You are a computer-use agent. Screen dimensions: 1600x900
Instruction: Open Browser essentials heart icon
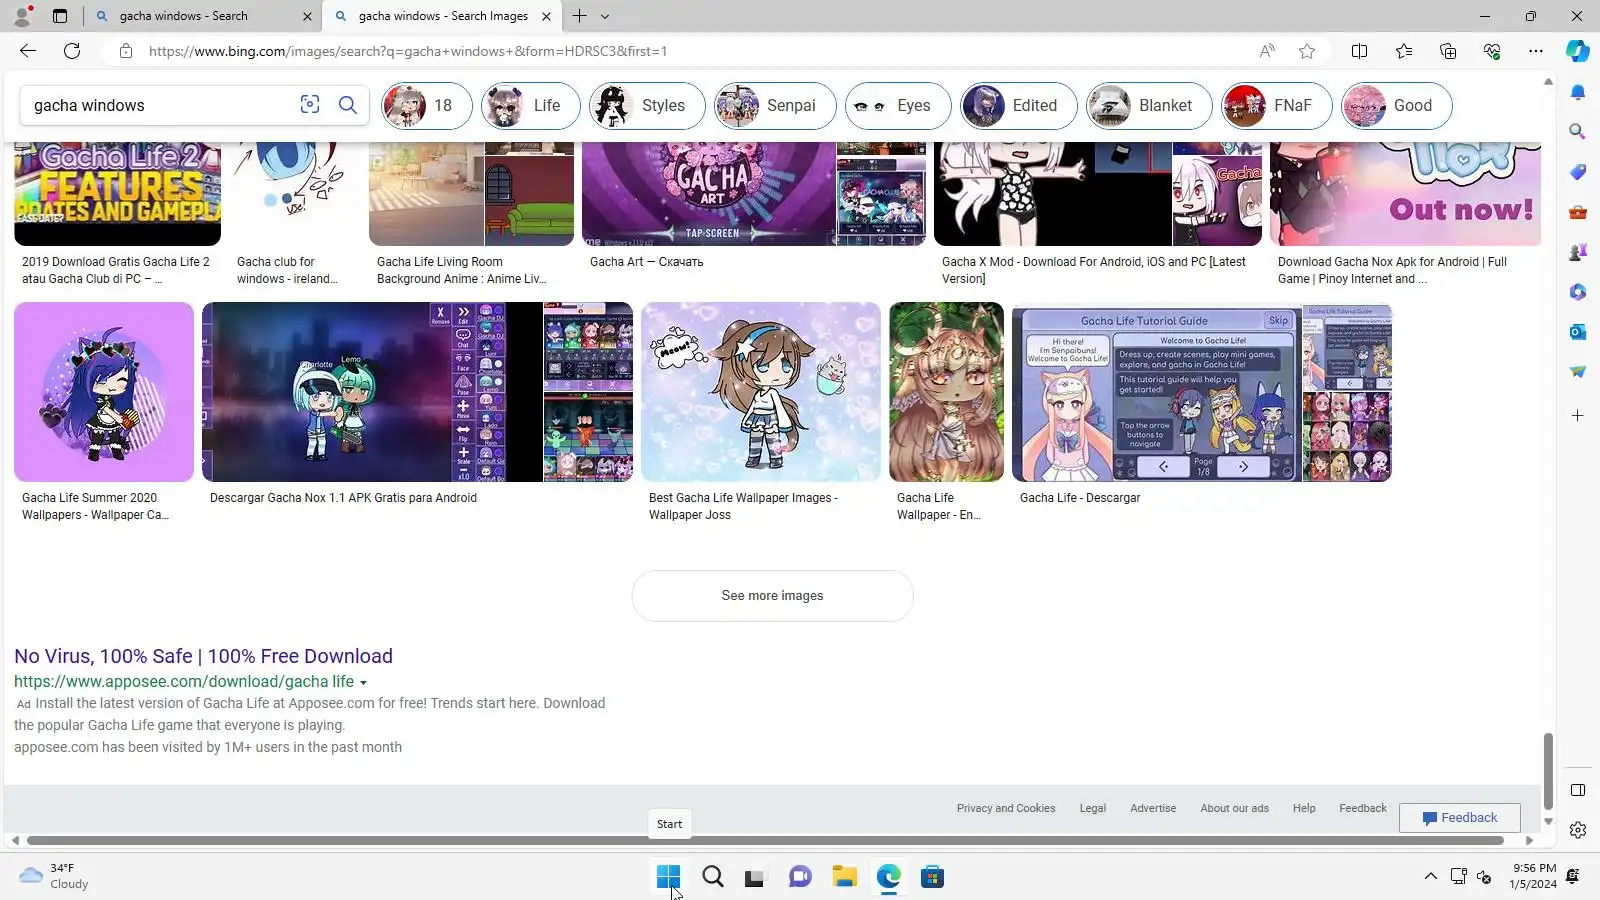[x=1492, y=51]
